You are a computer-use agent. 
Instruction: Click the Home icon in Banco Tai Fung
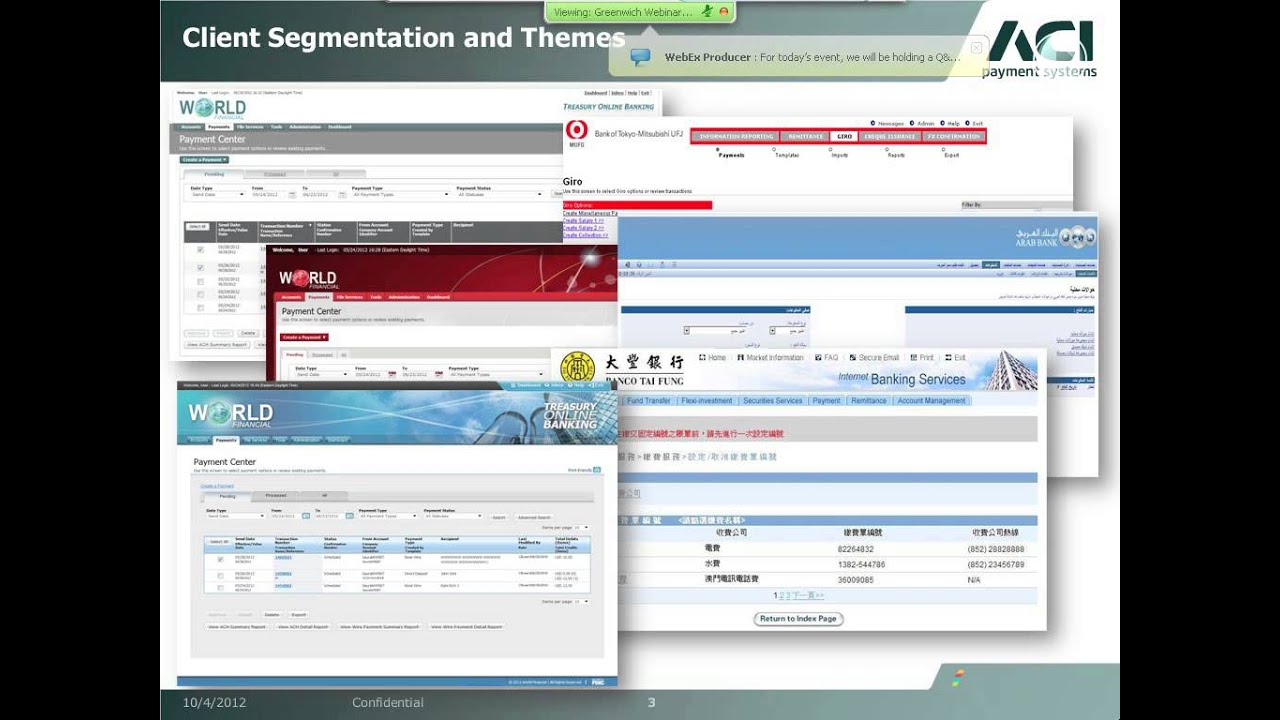[x=702, y=357]
